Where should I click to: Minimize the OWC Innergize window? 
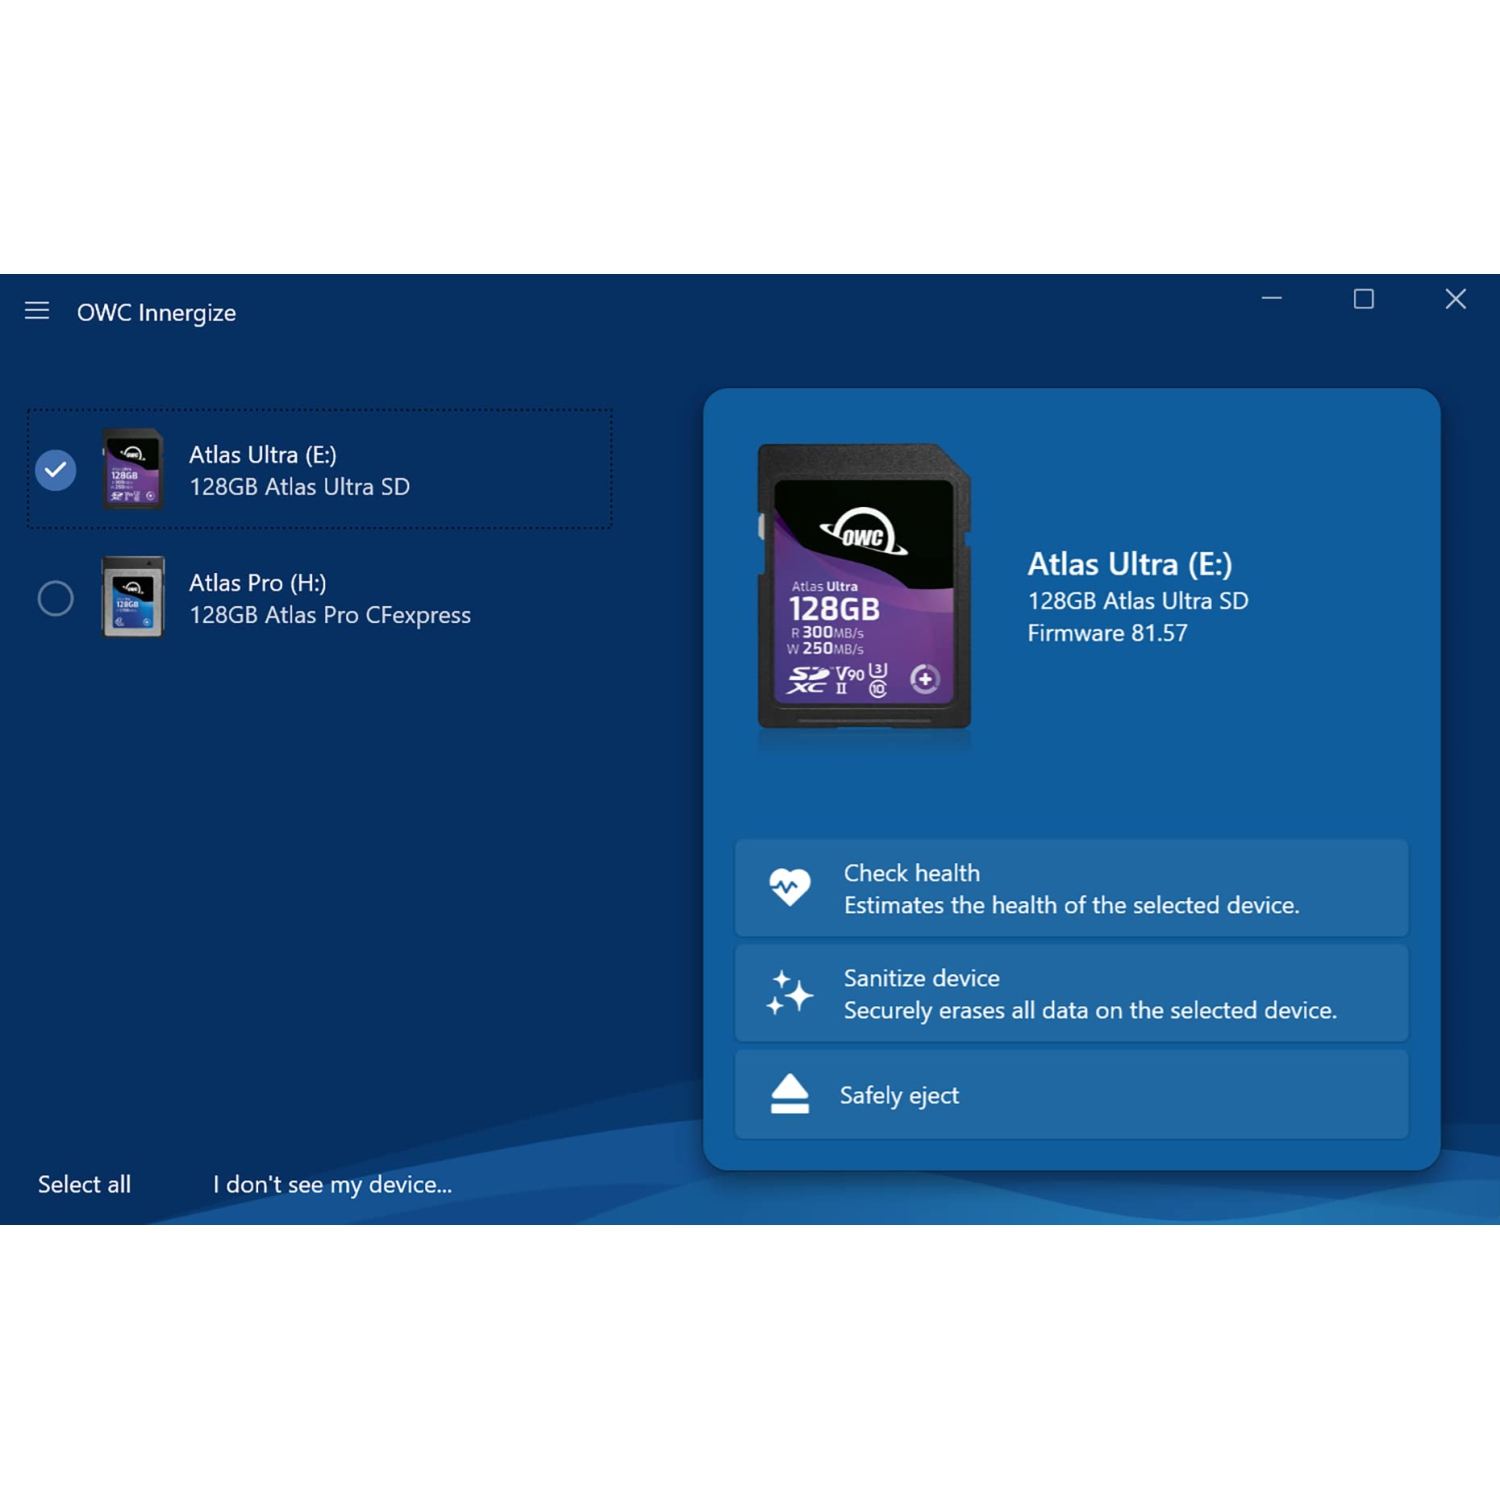pos(1271,299)
